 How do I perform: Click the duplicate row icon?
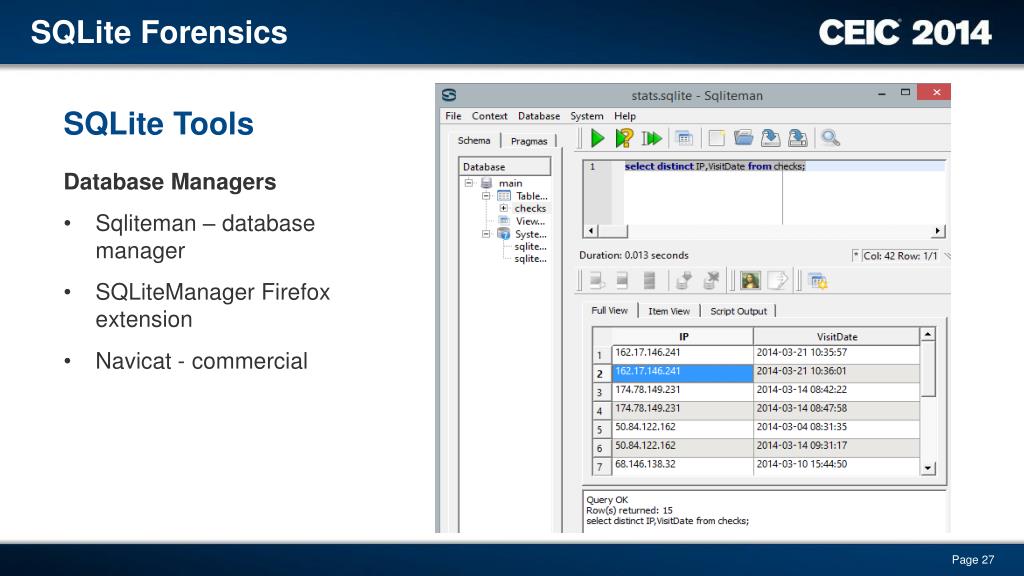tap(622, 281)
